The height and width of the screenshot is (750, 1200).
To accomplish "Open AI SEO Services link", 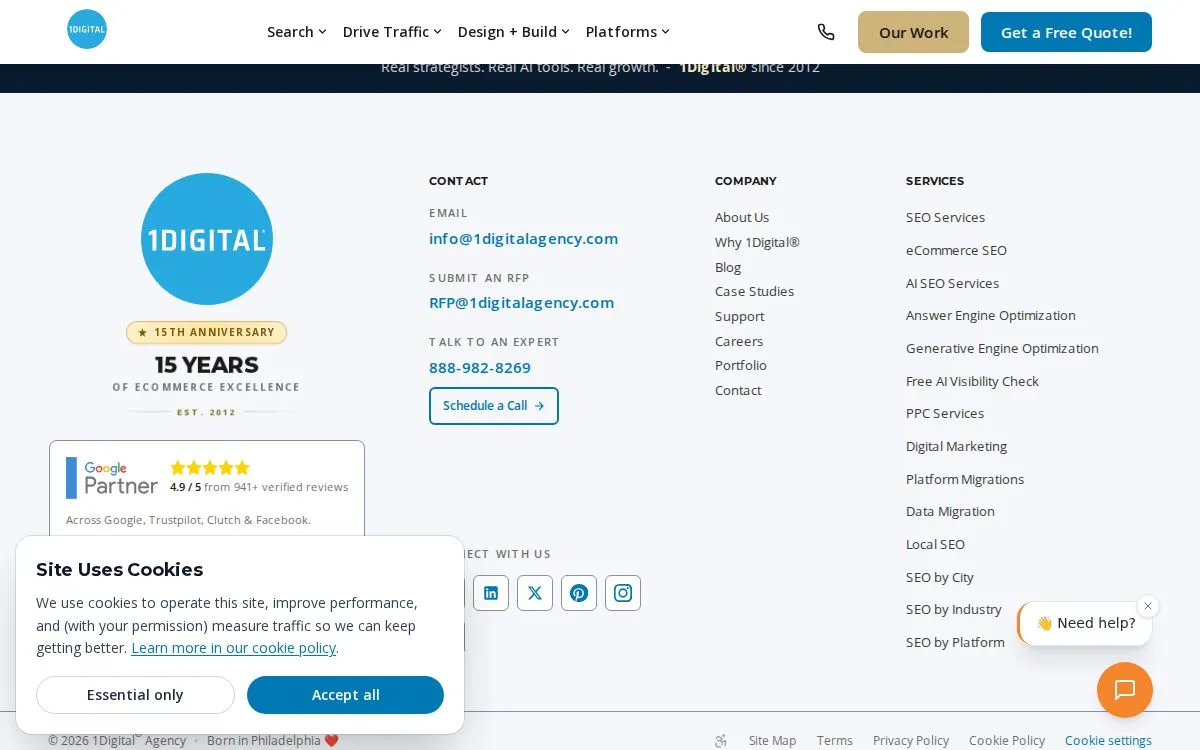I will (953, 284).
